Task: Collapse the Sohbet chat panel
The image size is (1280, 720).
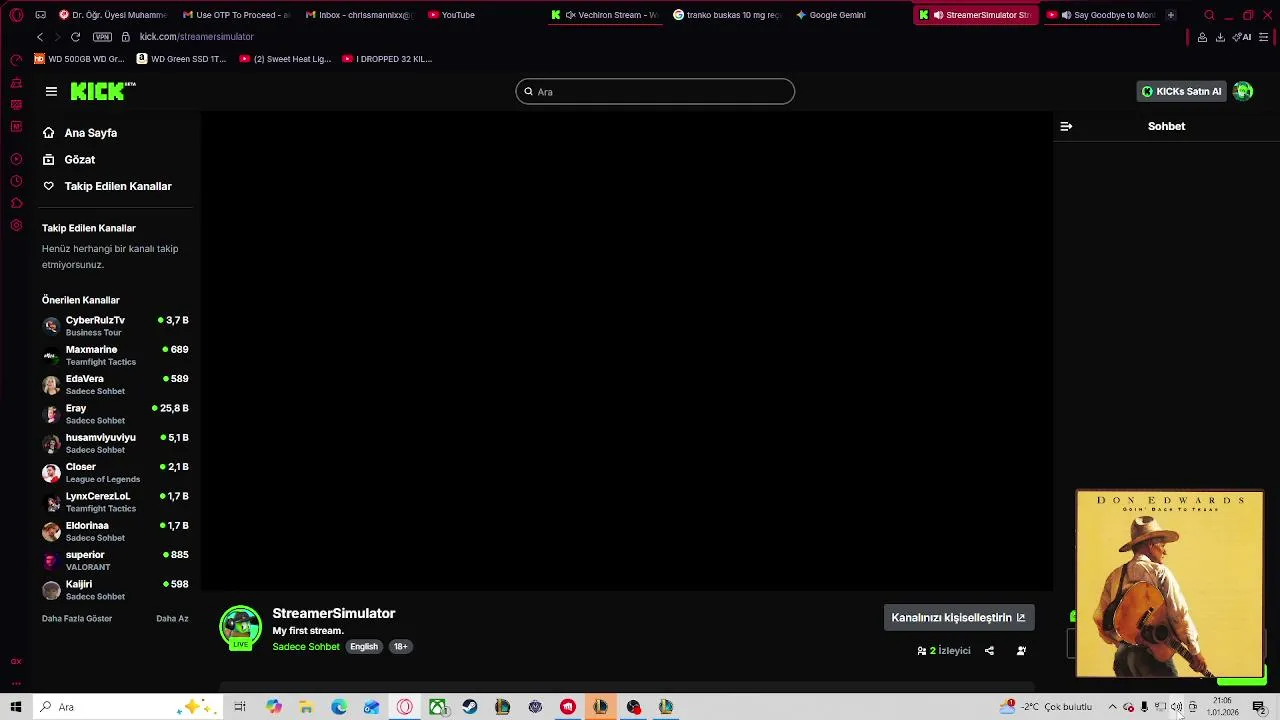Action: (1066, 126)
